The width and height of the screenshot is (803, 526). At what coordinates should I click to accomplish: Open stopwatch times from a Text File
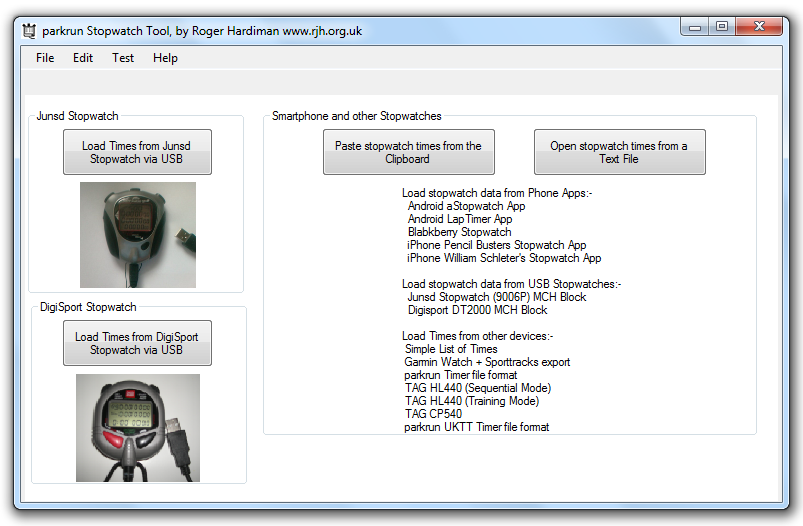pos(619,152)
